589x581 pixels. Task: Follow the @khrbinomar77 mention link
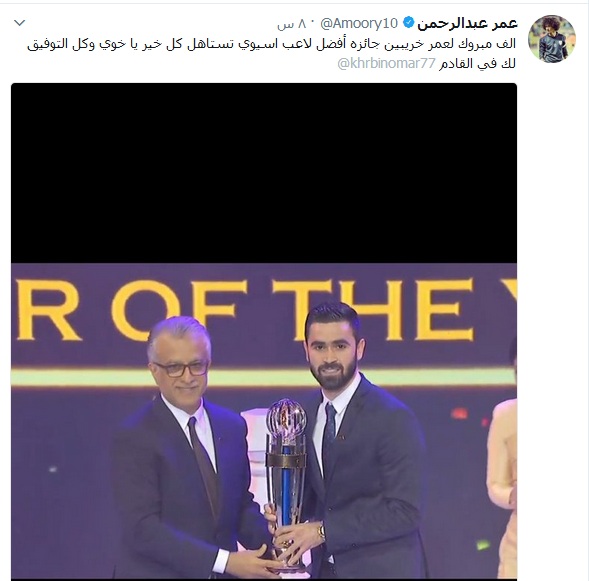pos(387,64)
